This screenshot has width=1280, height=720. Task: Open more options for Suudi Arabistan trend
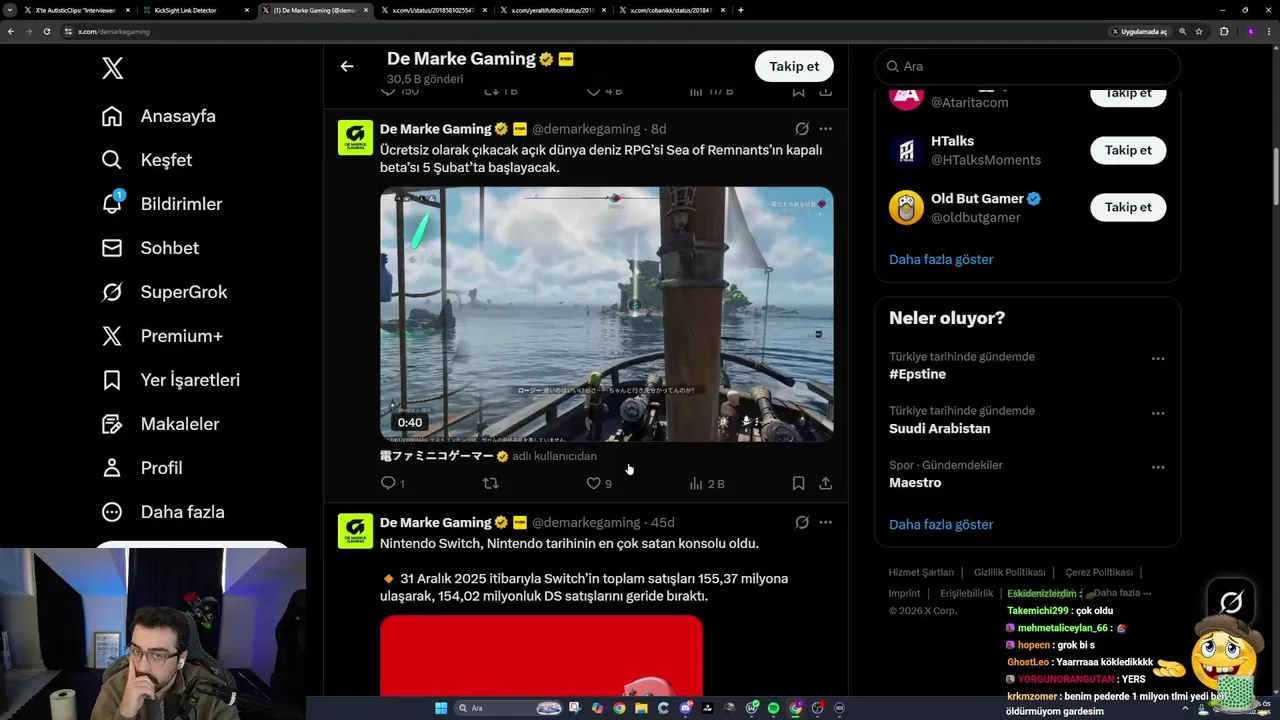1157,413
